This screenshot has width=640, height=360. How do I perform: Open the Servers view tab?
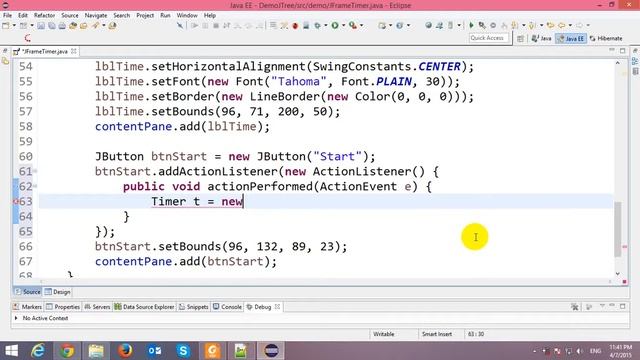pos(97,307)
